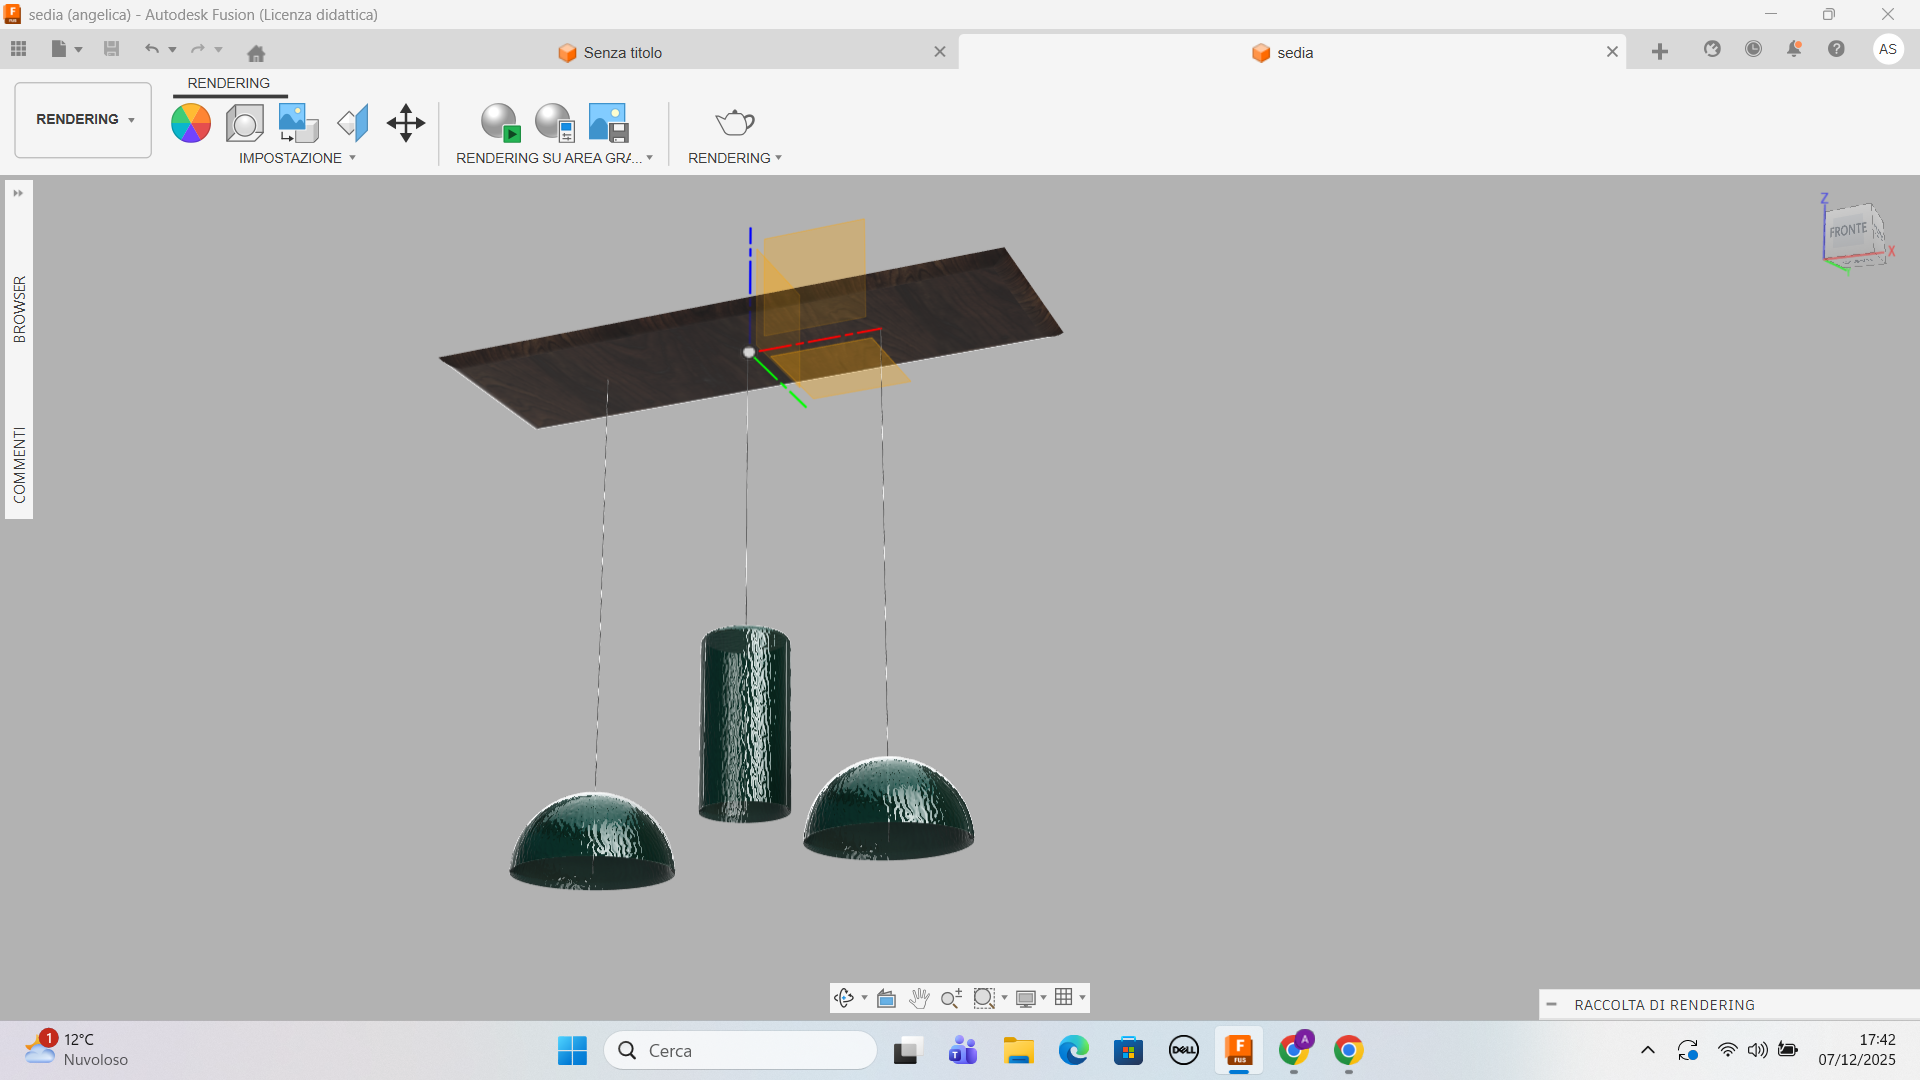Open the RENDERING workspace dropdown

pyautogui.click(x=83, y=119)
